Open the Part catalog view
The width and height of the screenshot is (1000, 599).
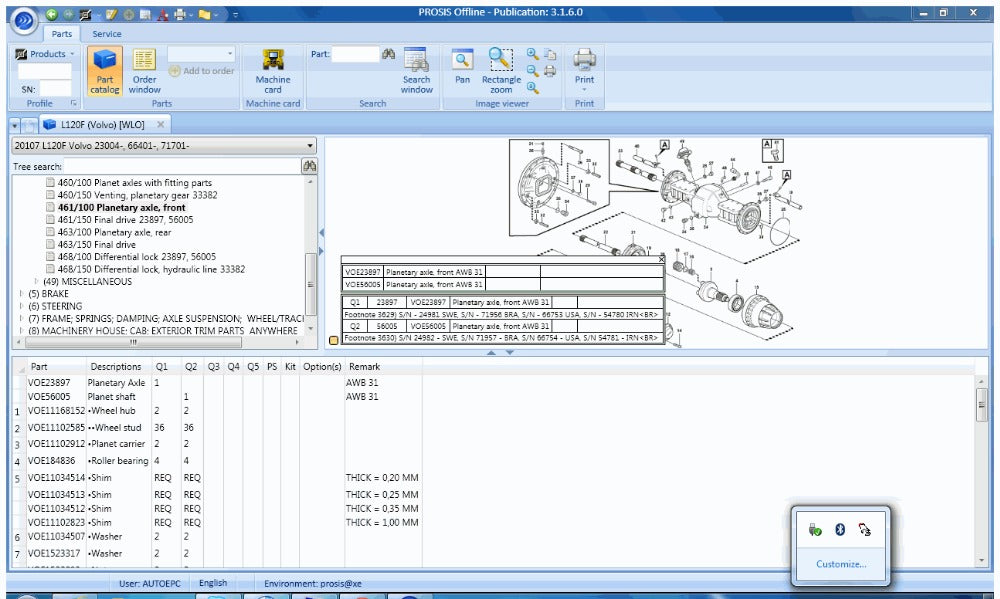[105, 69]
